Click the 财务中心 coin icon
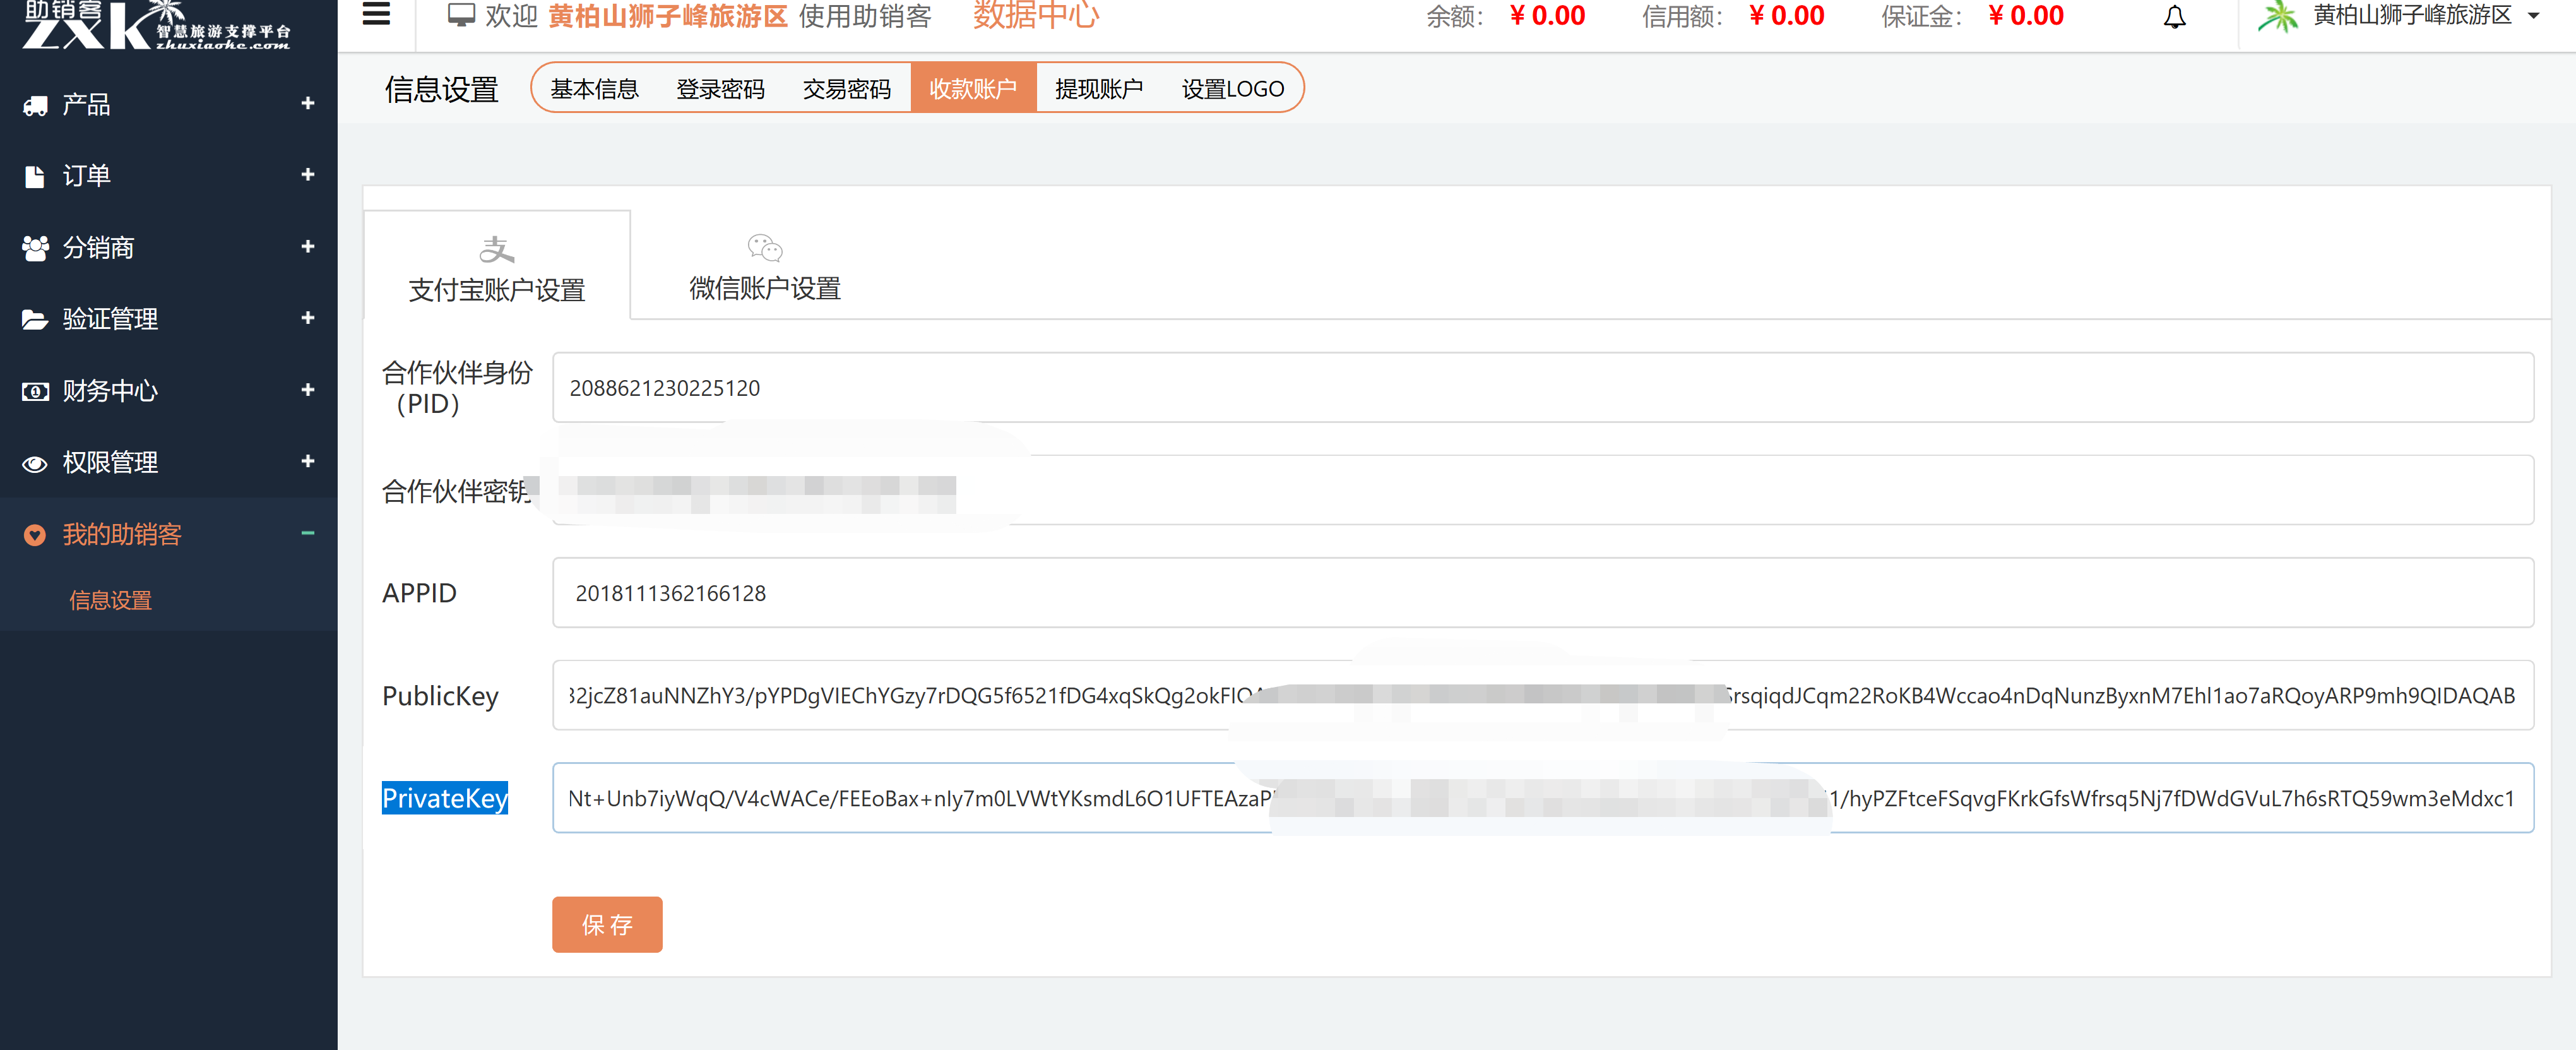The image size is (2576, 1050). pyautogui.click(x=35, y=391)
